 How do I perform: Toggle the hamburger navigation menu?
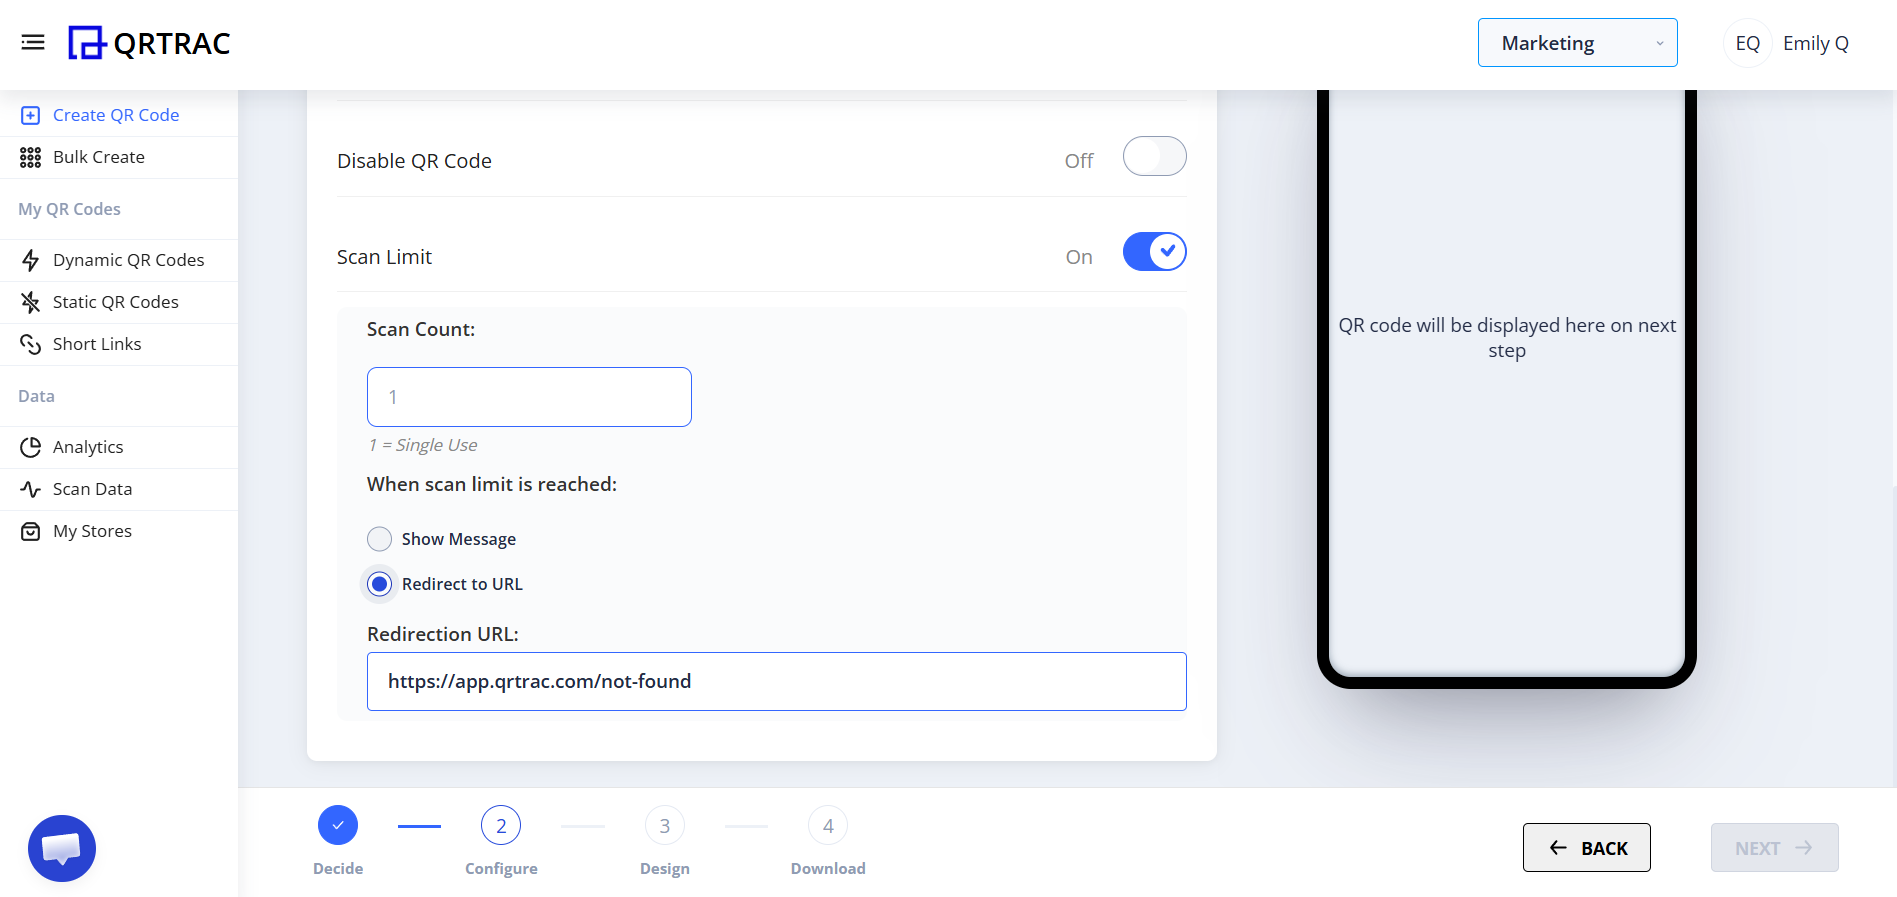(33, 42)
